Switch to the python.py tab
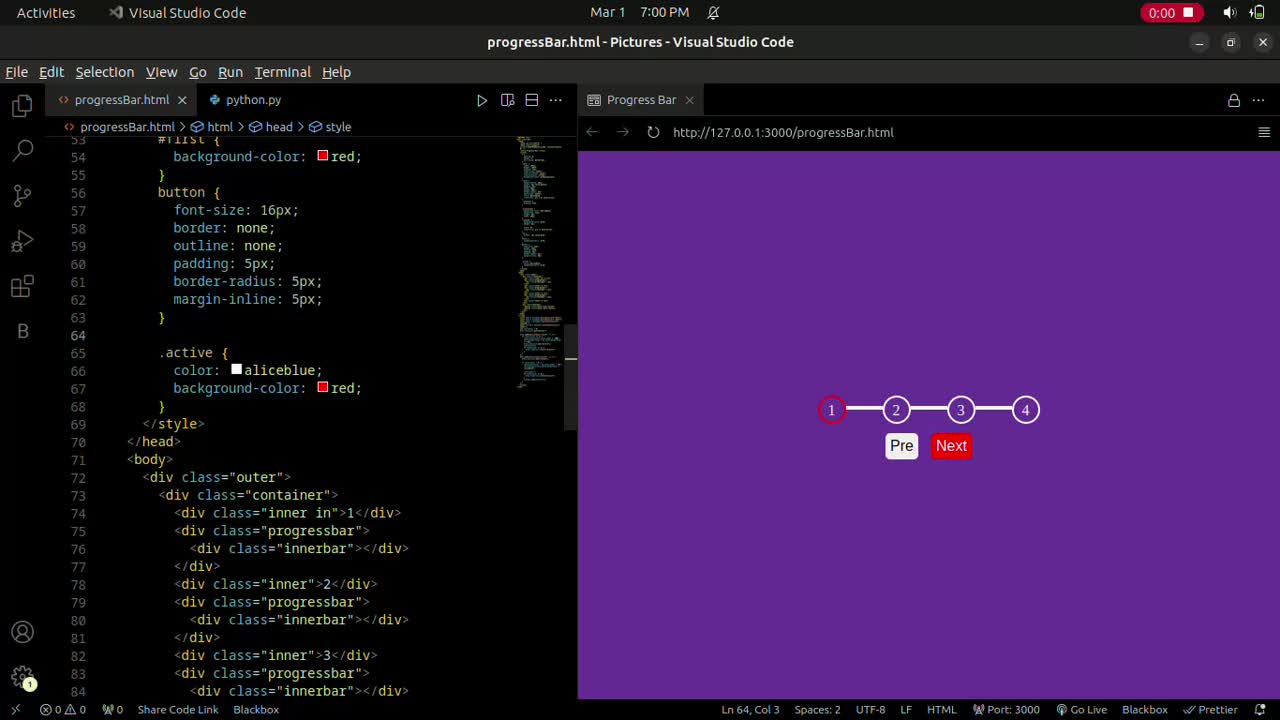The image size is (1280, 720). tap(252, 100)
